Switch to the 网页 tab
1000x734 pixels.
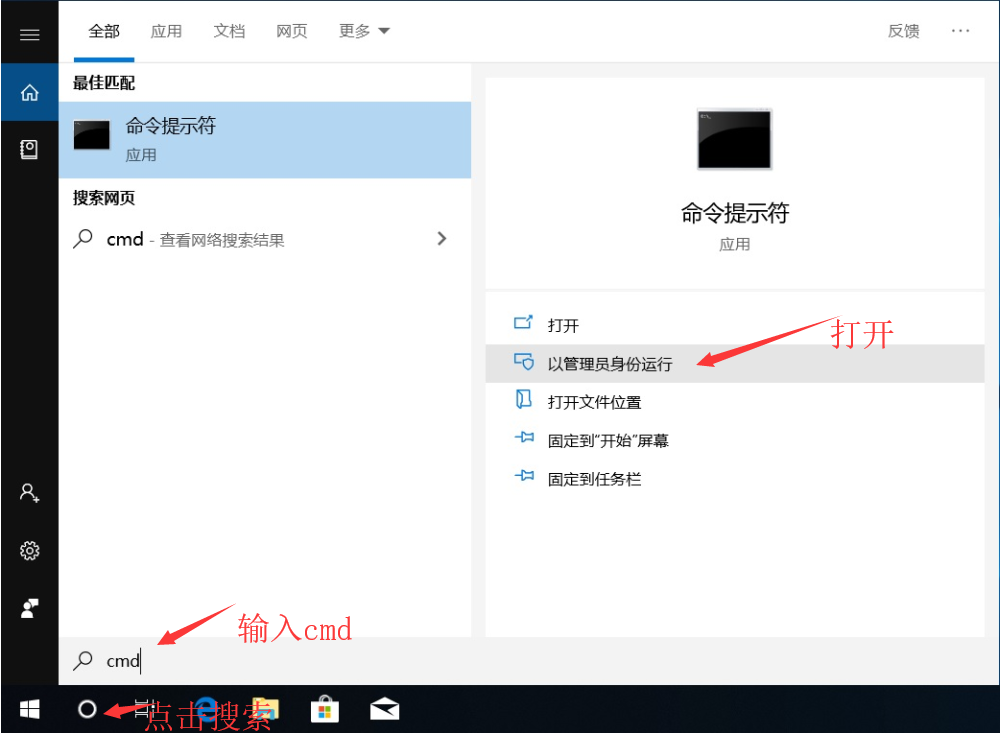tap(291, 31)
